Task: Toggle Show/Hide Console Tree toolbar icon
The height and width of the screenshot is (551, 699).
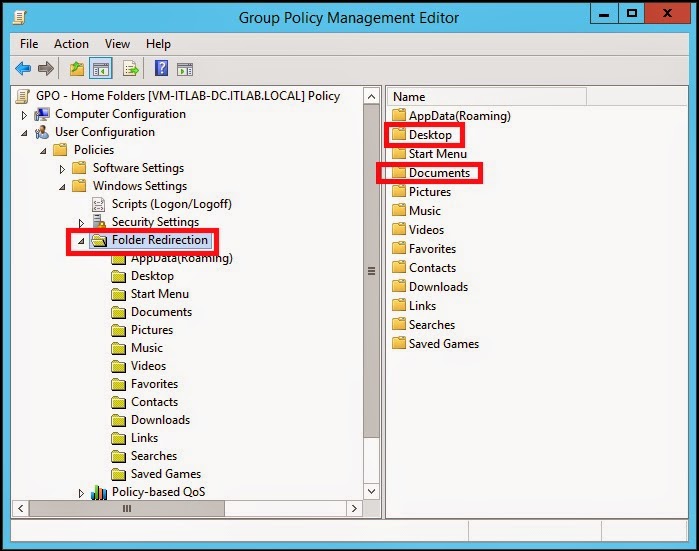Action: (x=101, y=69)
